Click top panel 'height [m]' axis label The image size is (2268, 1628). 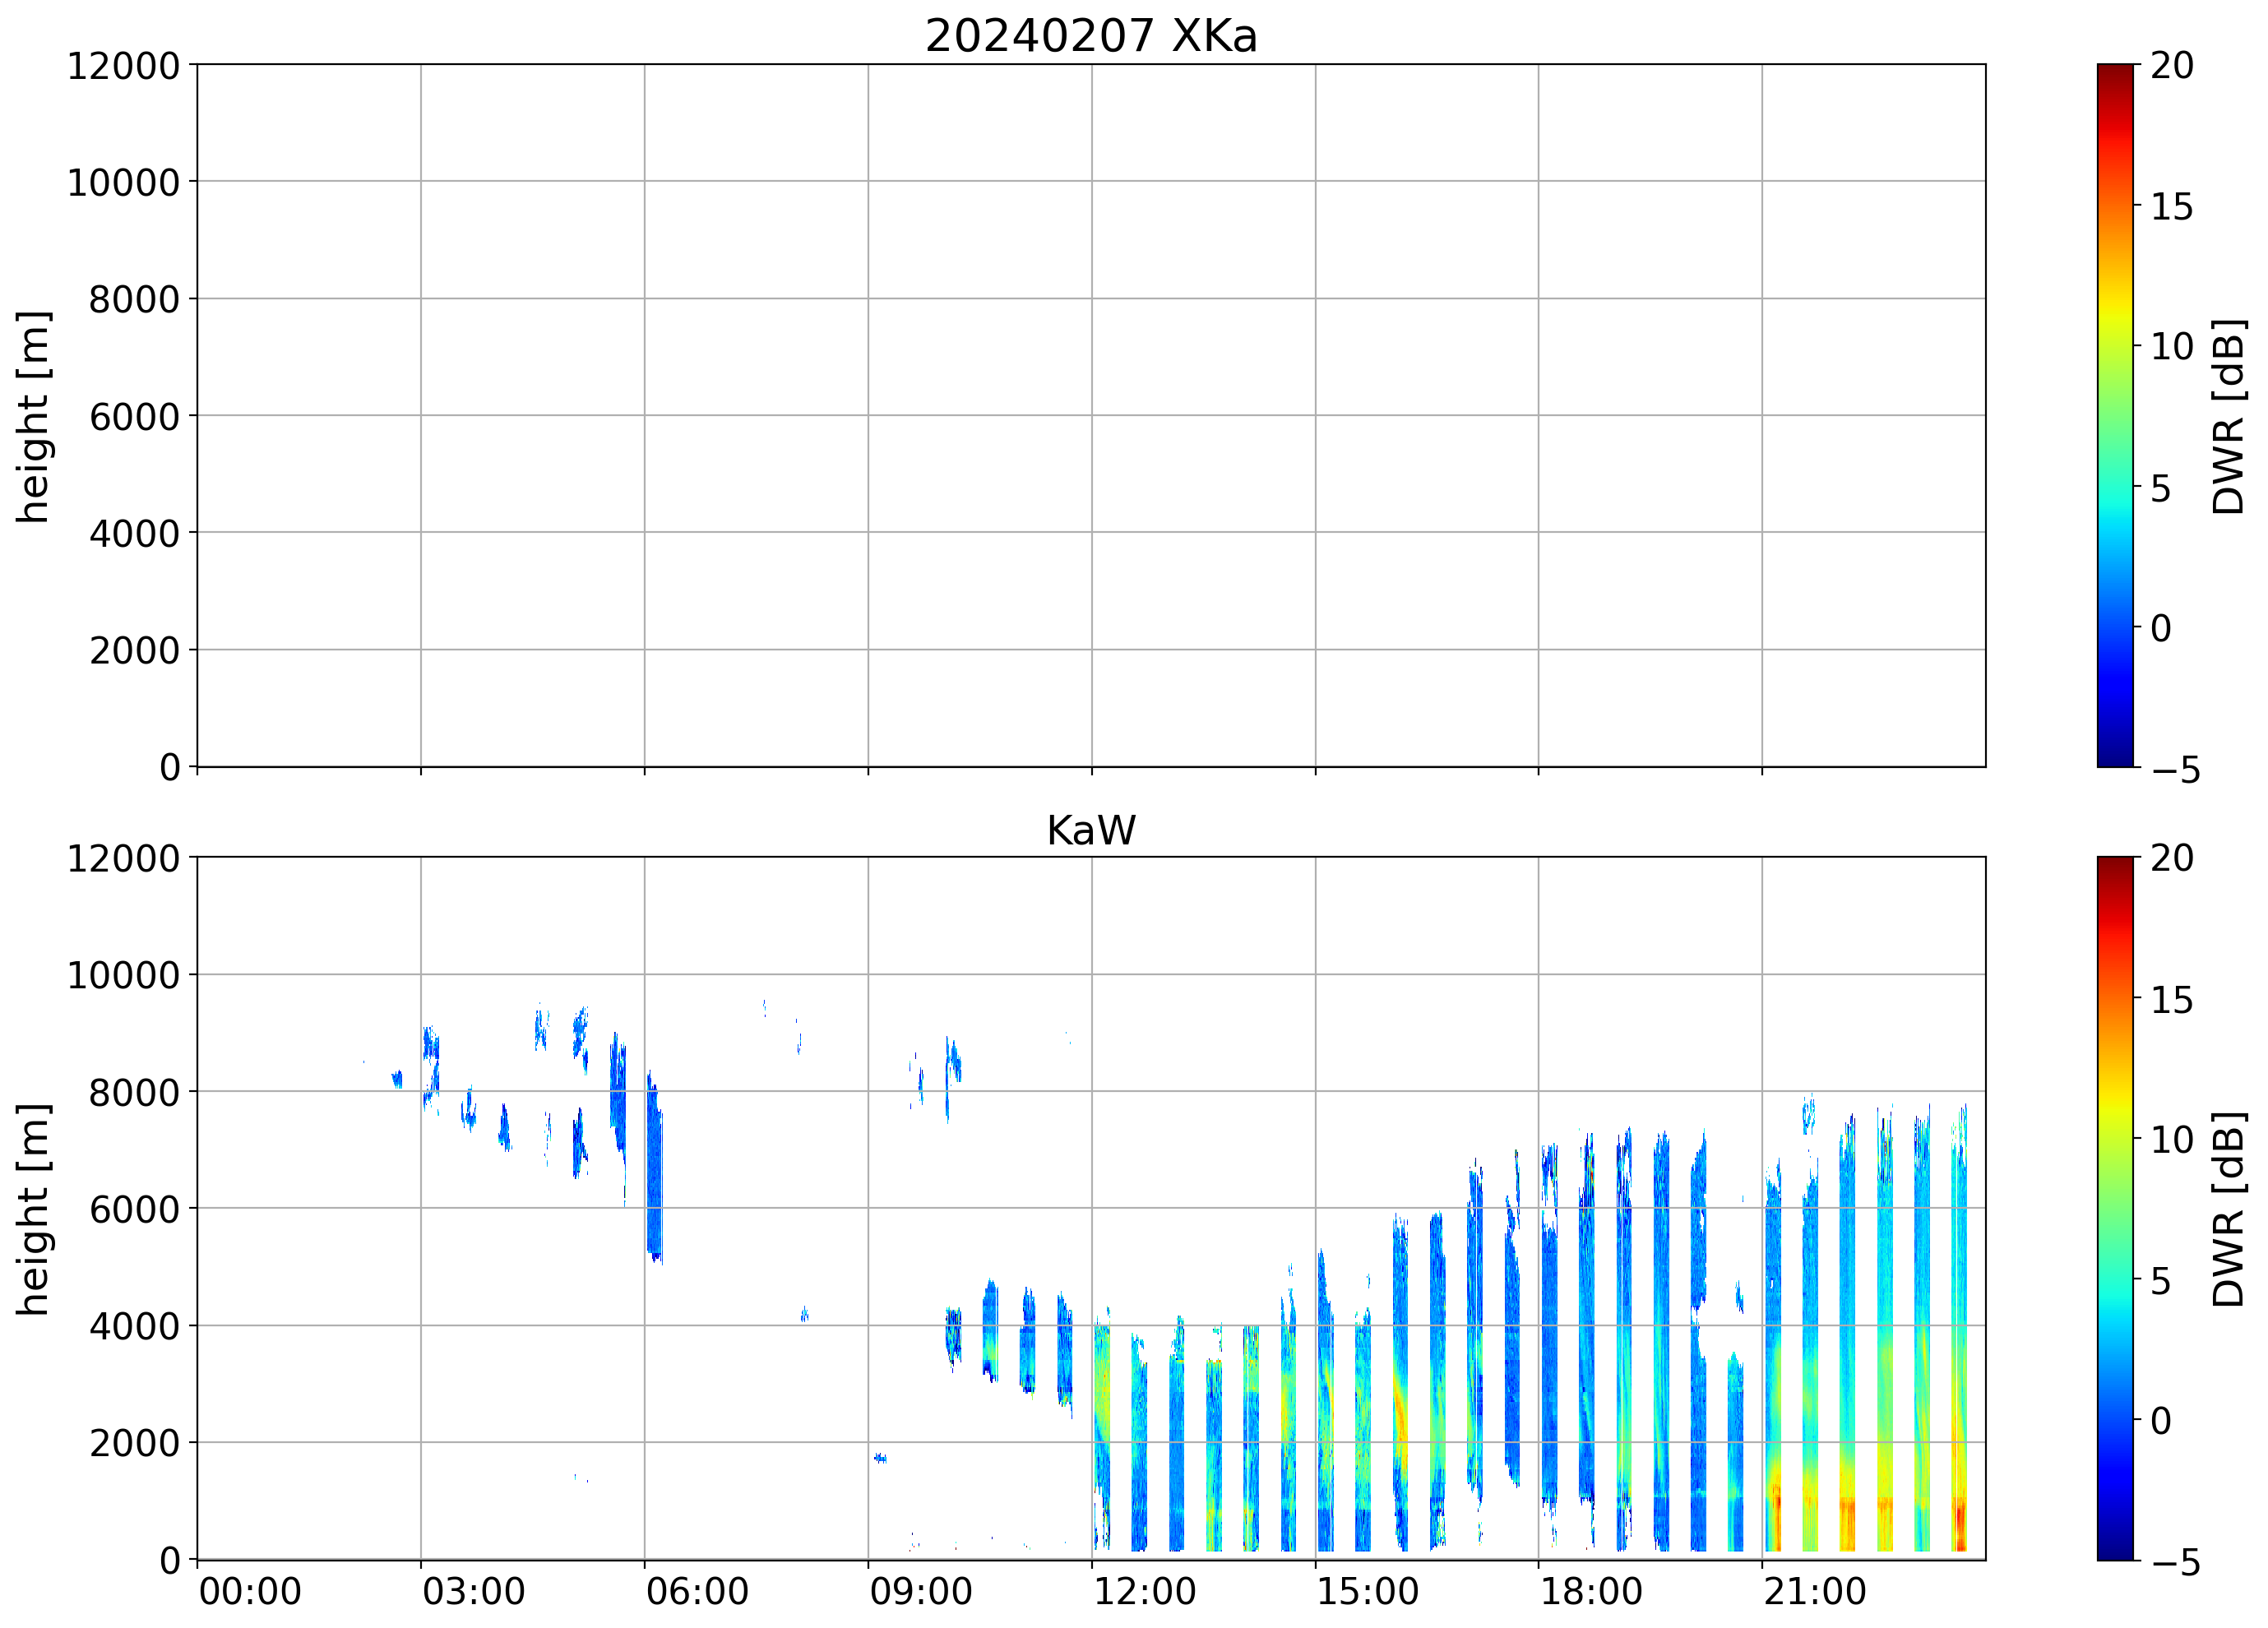click(x=33, y=416)
